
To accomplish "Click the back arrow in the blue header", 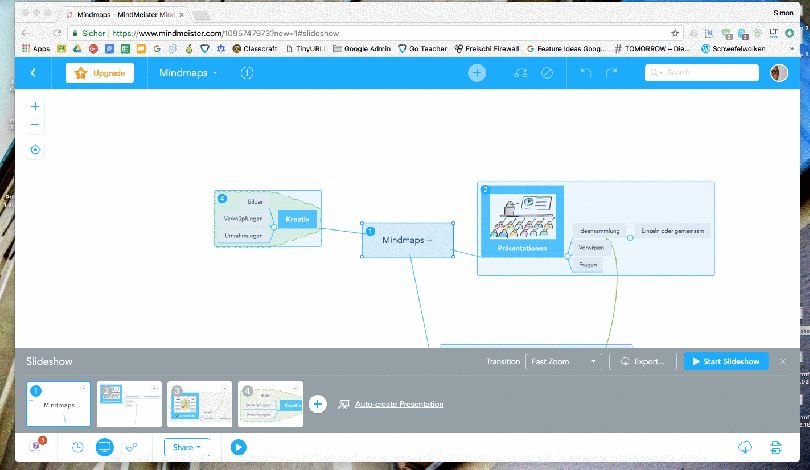I will coord(33,73).
